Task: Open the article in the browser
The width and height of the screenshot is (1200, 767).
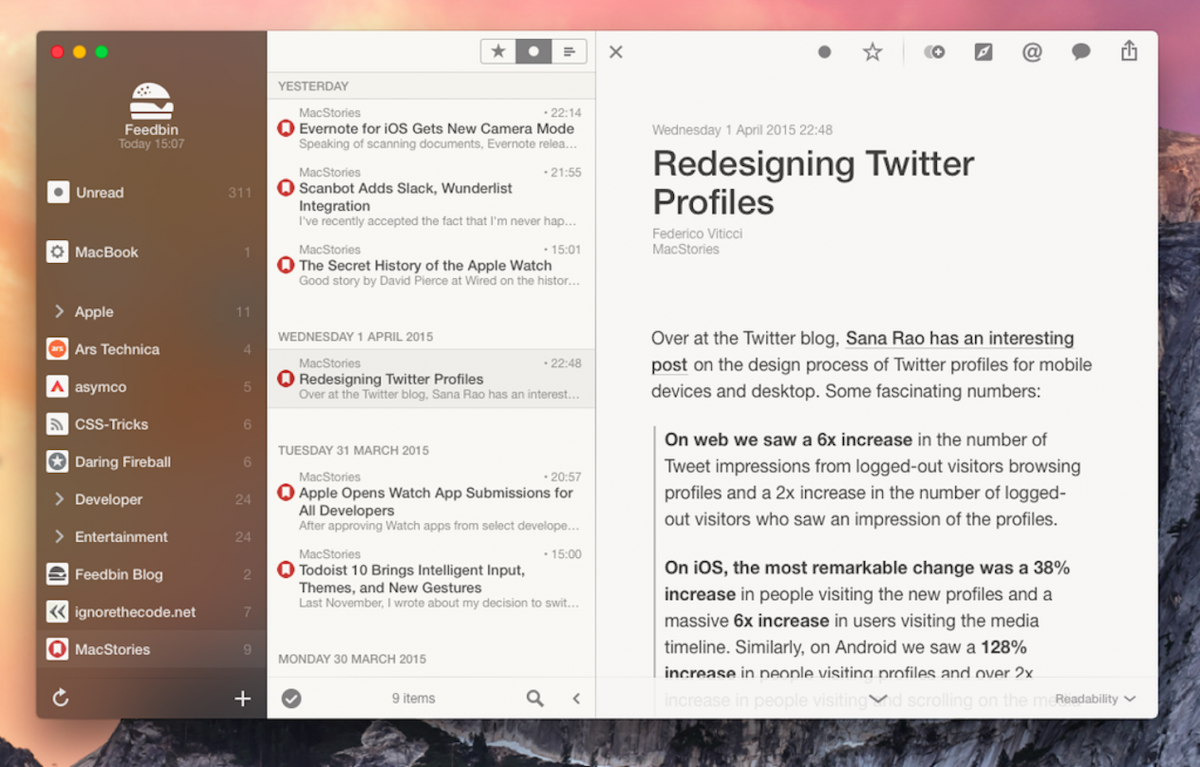Action: [982, 51]
